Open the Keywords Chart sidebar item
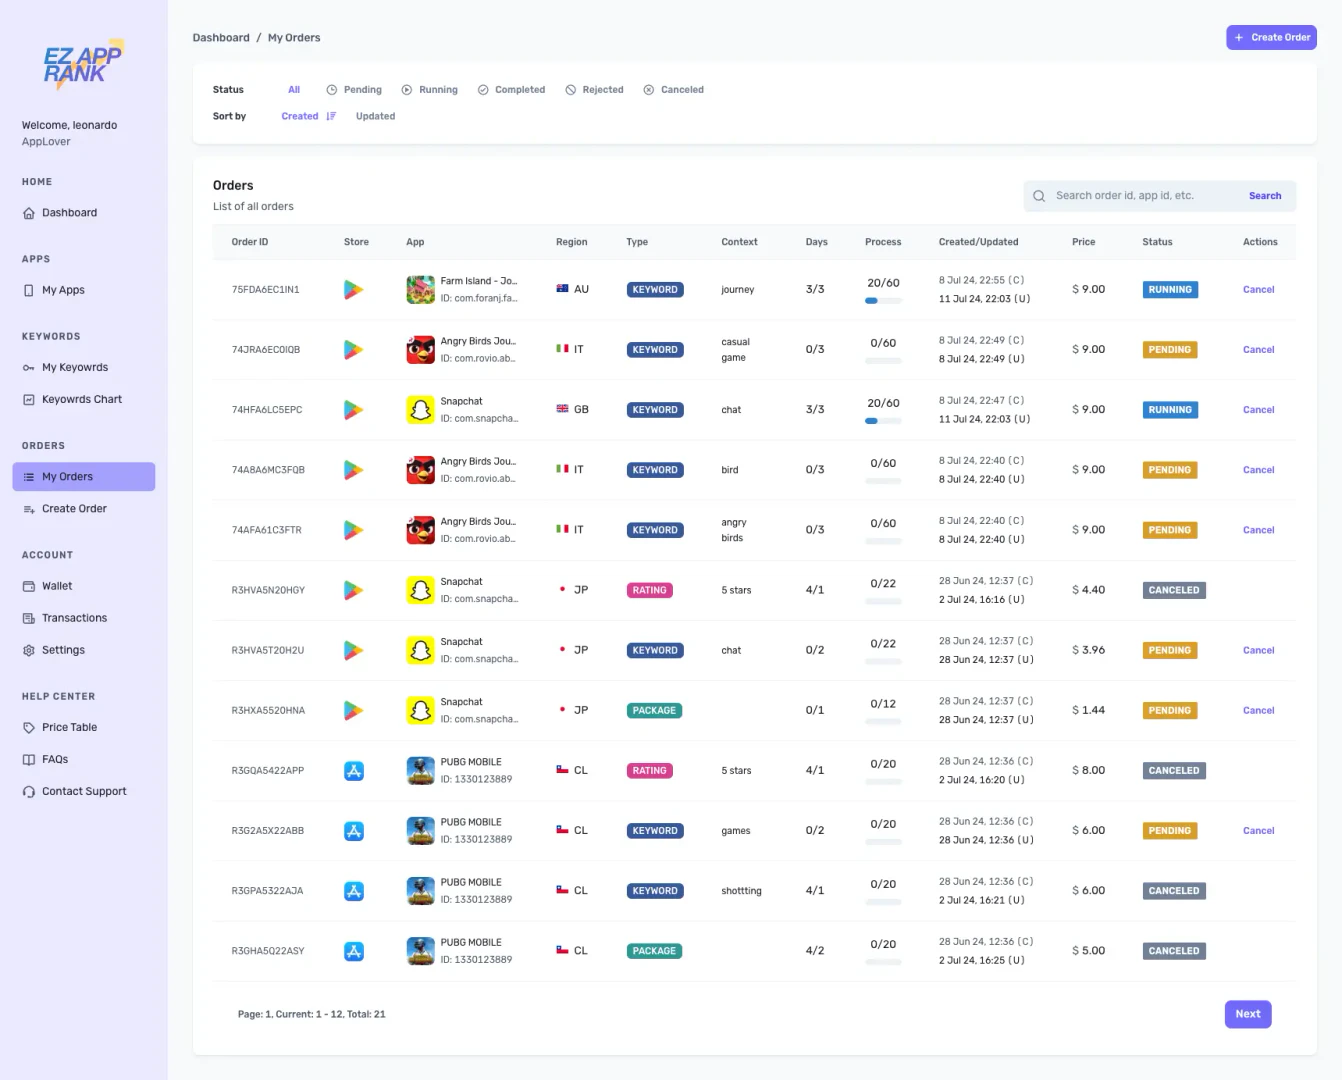The width and height of the screenshot is (1342, 1080). coord(81,399)
